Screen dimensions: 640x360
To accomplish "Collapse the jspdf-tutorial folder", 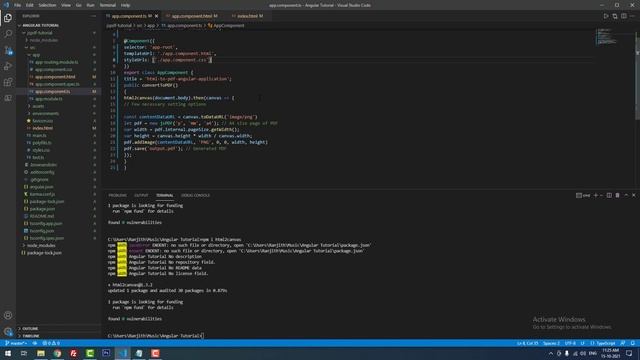I will tap(40, 33).
